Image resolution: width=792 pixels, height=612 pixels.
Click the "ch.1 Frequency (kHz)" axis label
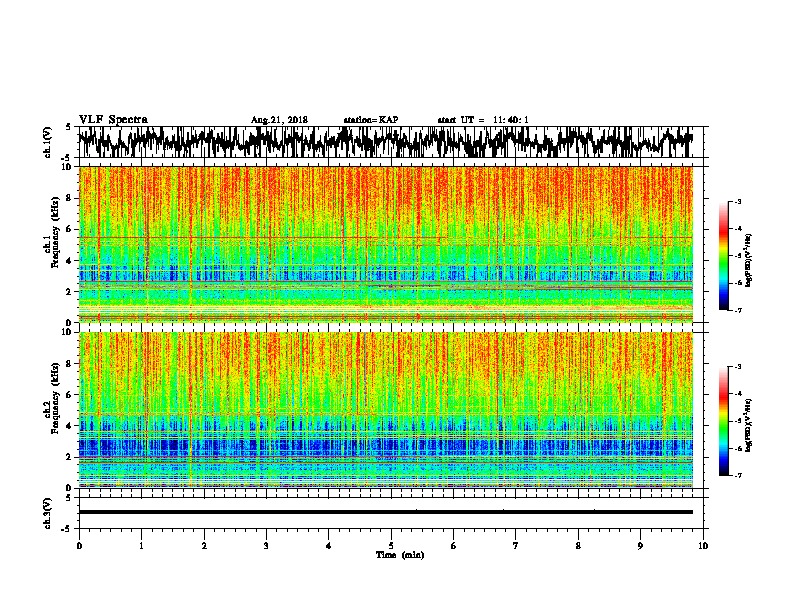pyautogui.click(x=51, y=232)
